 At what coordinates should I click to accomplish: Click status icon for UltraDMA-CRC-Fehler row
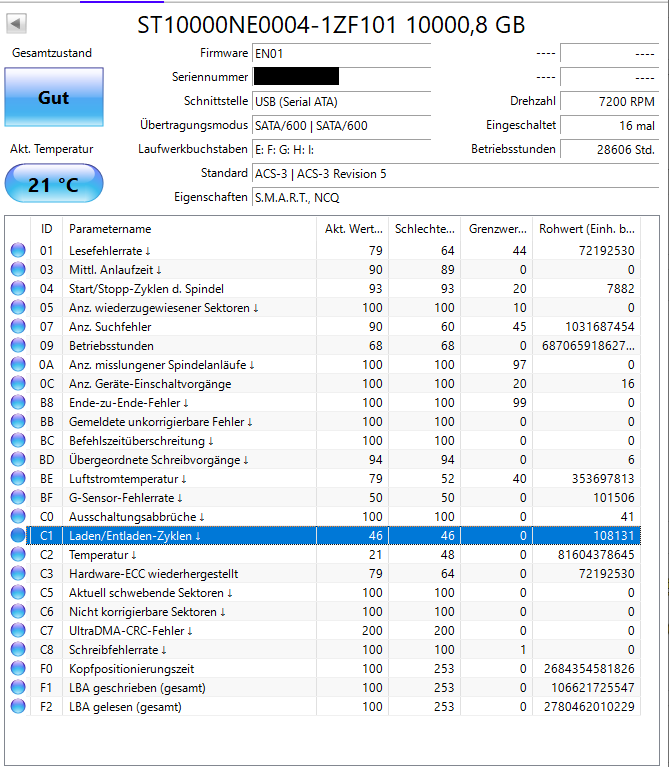18,631
